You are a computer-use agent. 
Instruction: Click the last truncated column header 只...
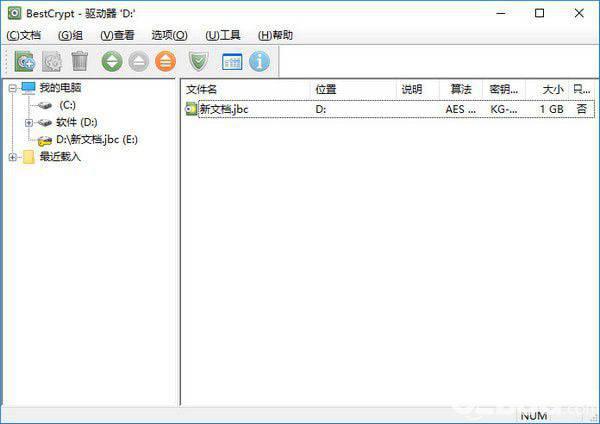click(582, 89)
